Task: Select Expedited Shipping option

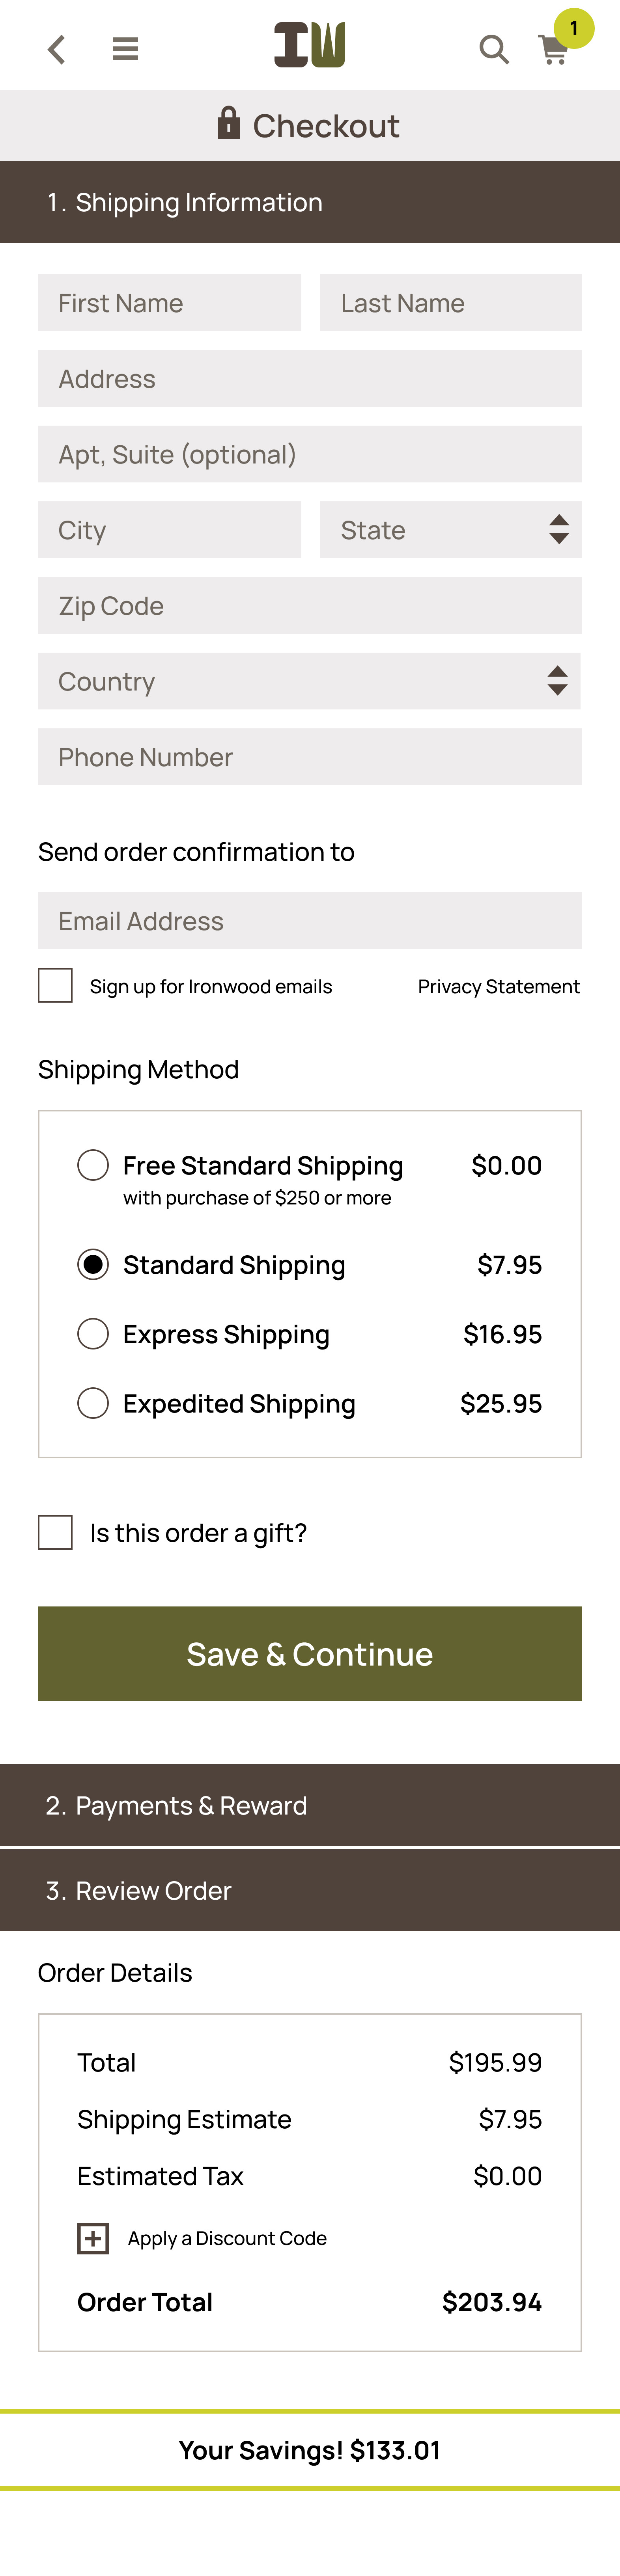Action: point(93,1403)
